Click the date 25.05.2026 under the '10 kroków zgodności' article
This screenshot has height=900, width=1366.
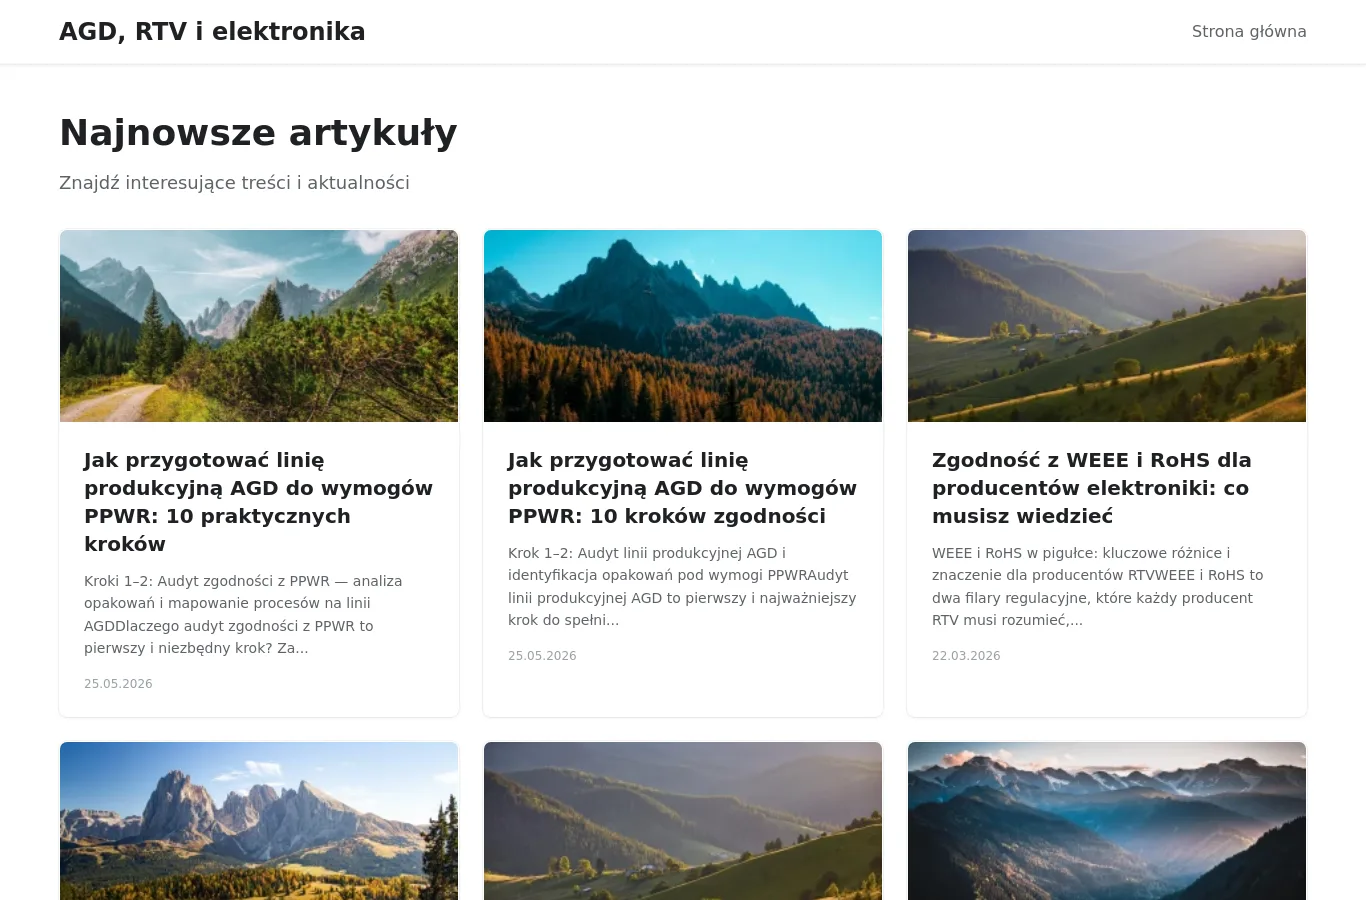(x=542, y=656)
